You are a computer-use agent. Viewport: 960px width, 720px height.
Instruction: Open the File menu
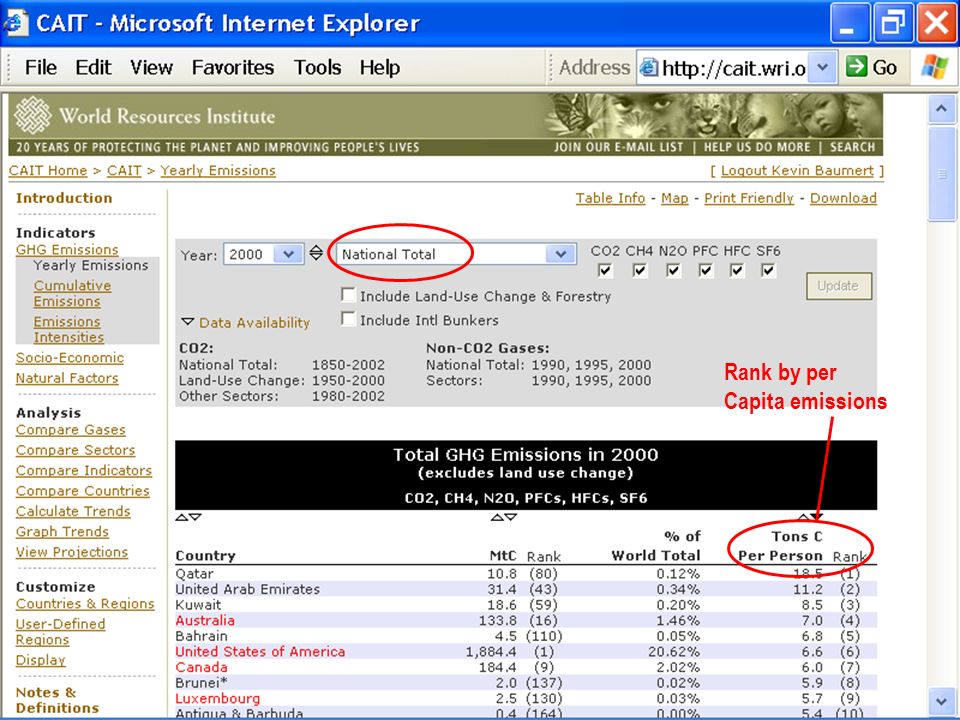point(41,67)
